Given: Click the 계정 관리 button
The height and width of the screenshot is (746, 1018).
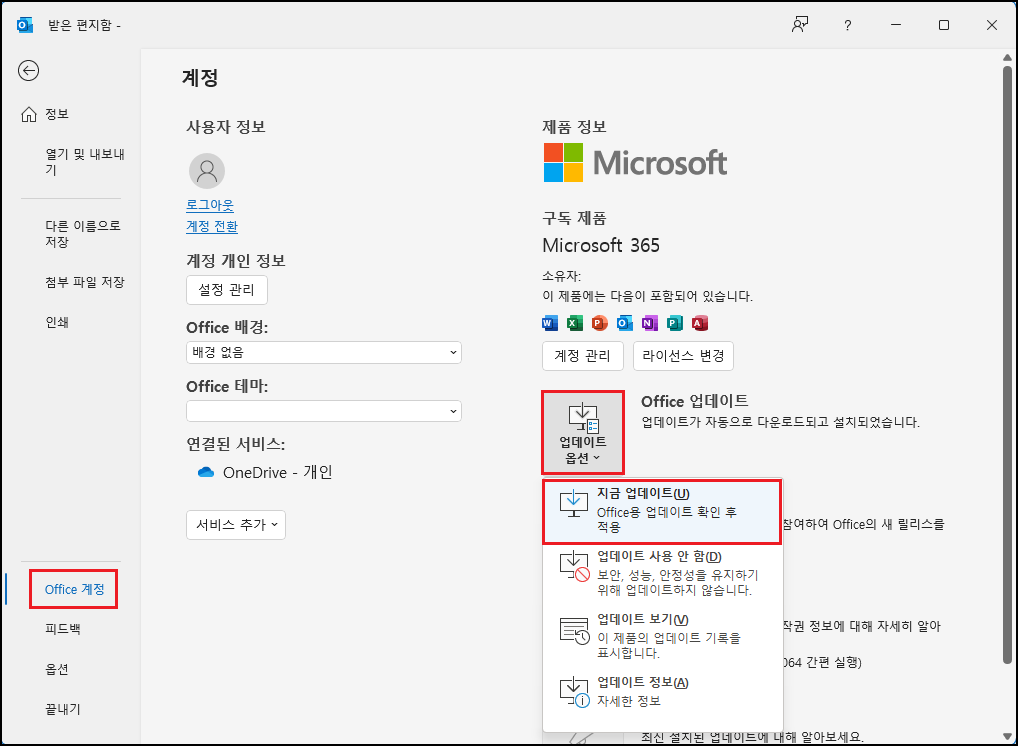Looking at the screenshot, I should click(x=582, y=356).
